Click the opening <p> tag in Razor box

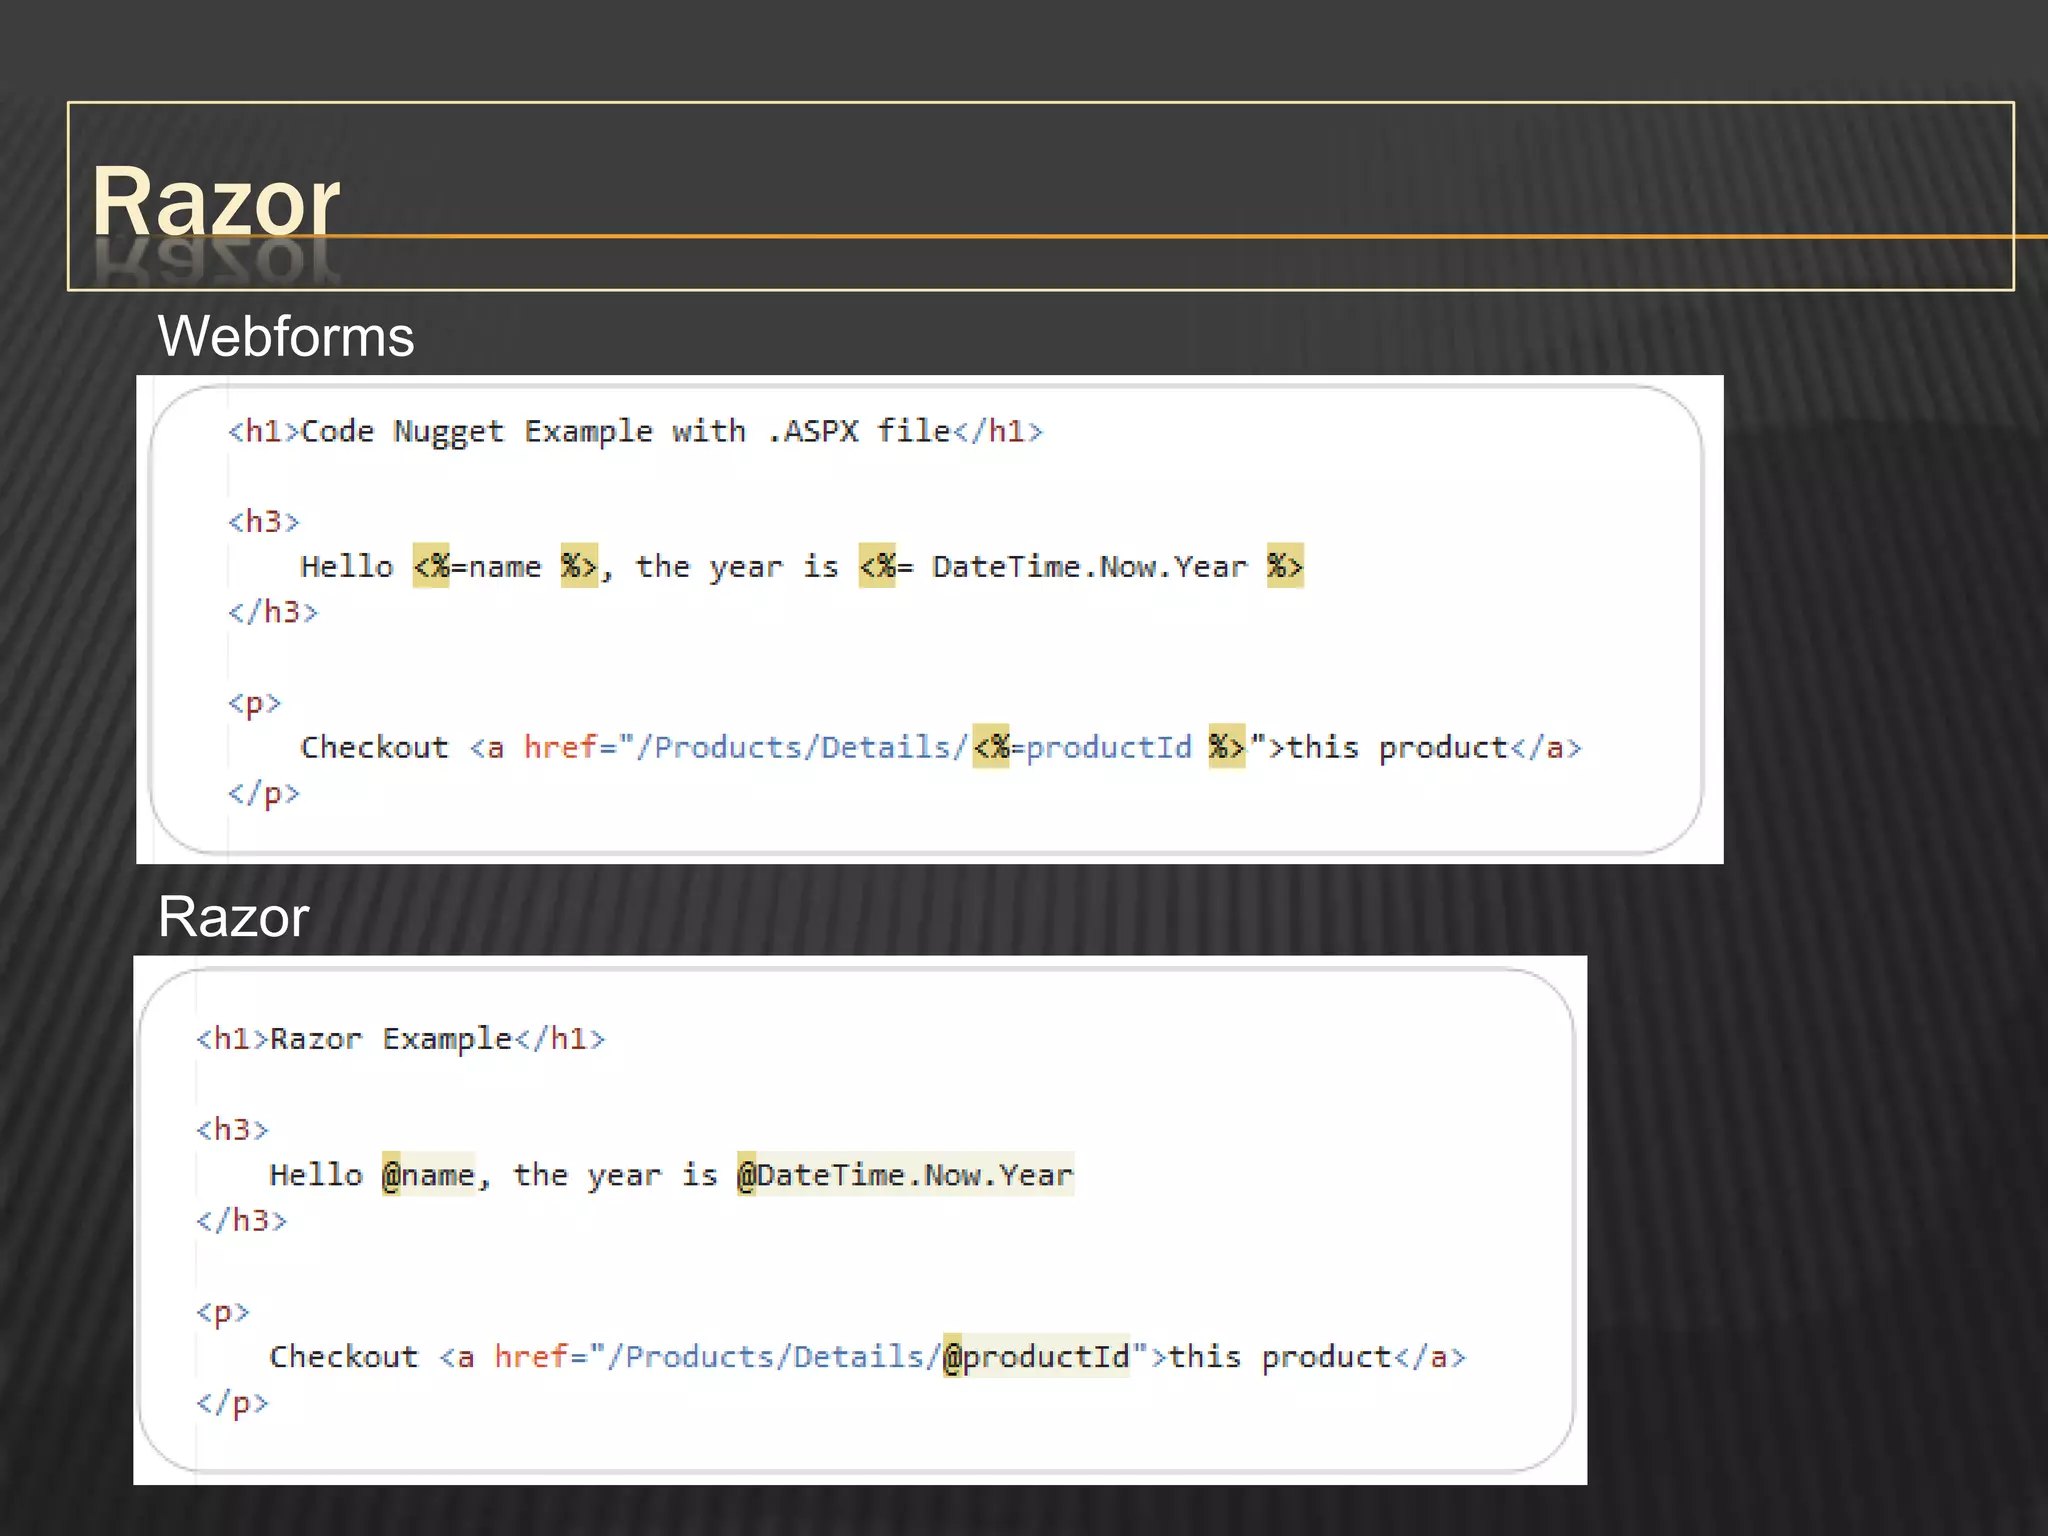pos(222,1311)
